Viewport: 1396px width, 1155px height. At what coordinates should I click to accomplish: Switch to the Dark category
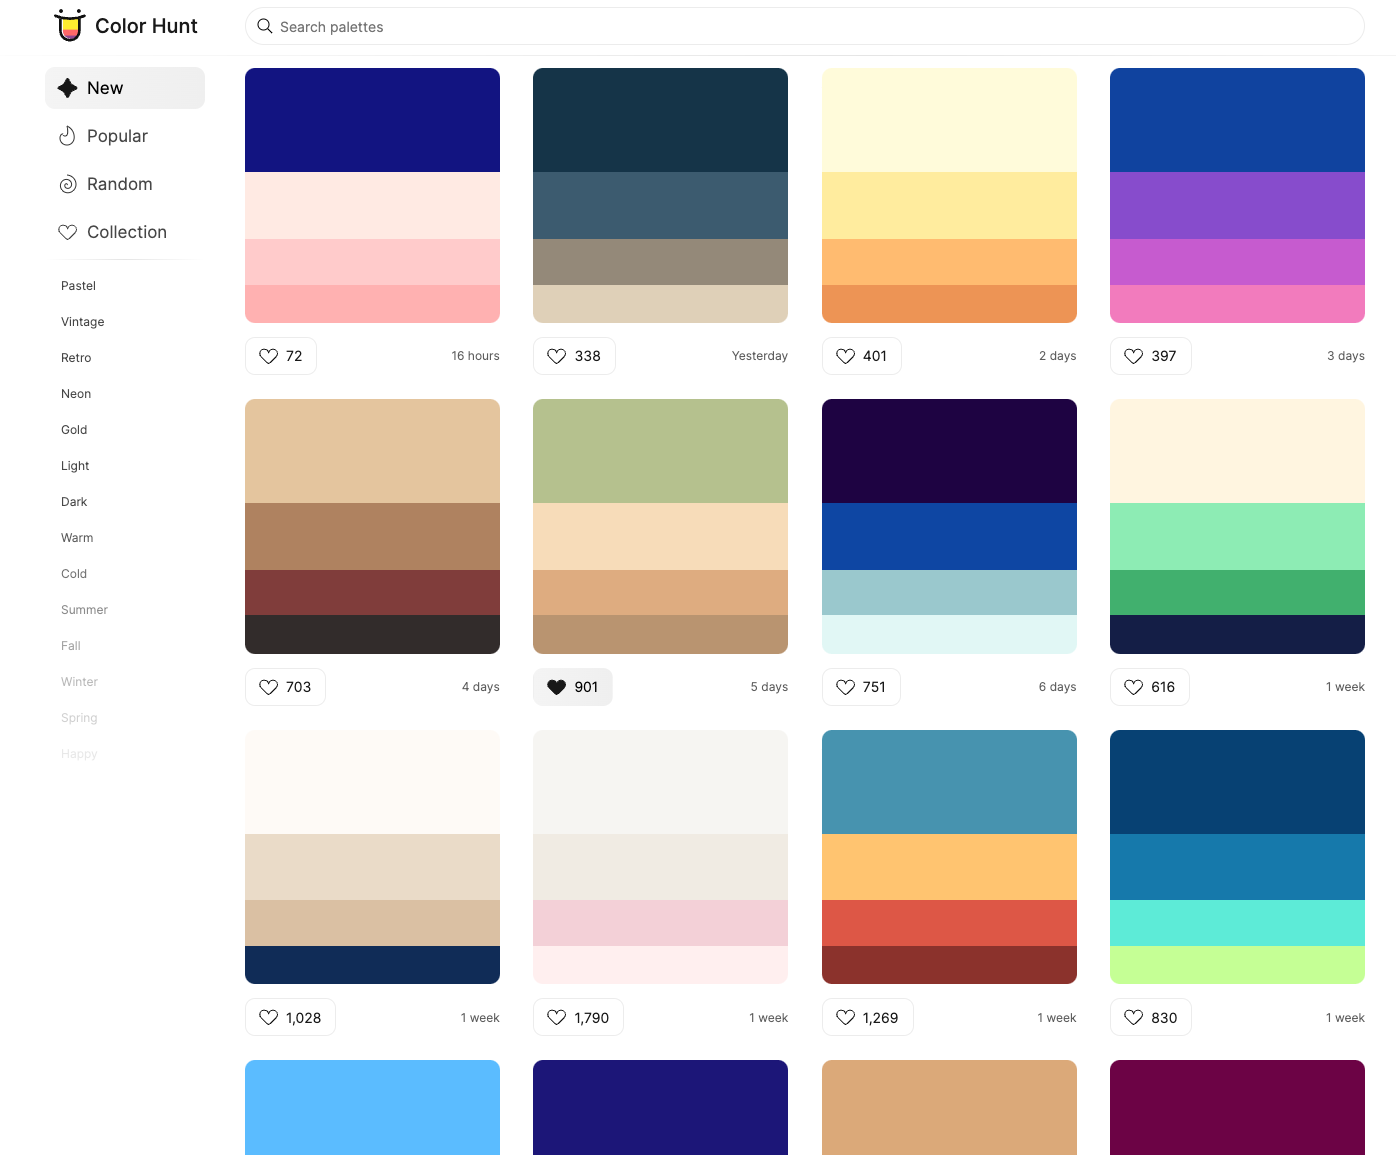74,502
